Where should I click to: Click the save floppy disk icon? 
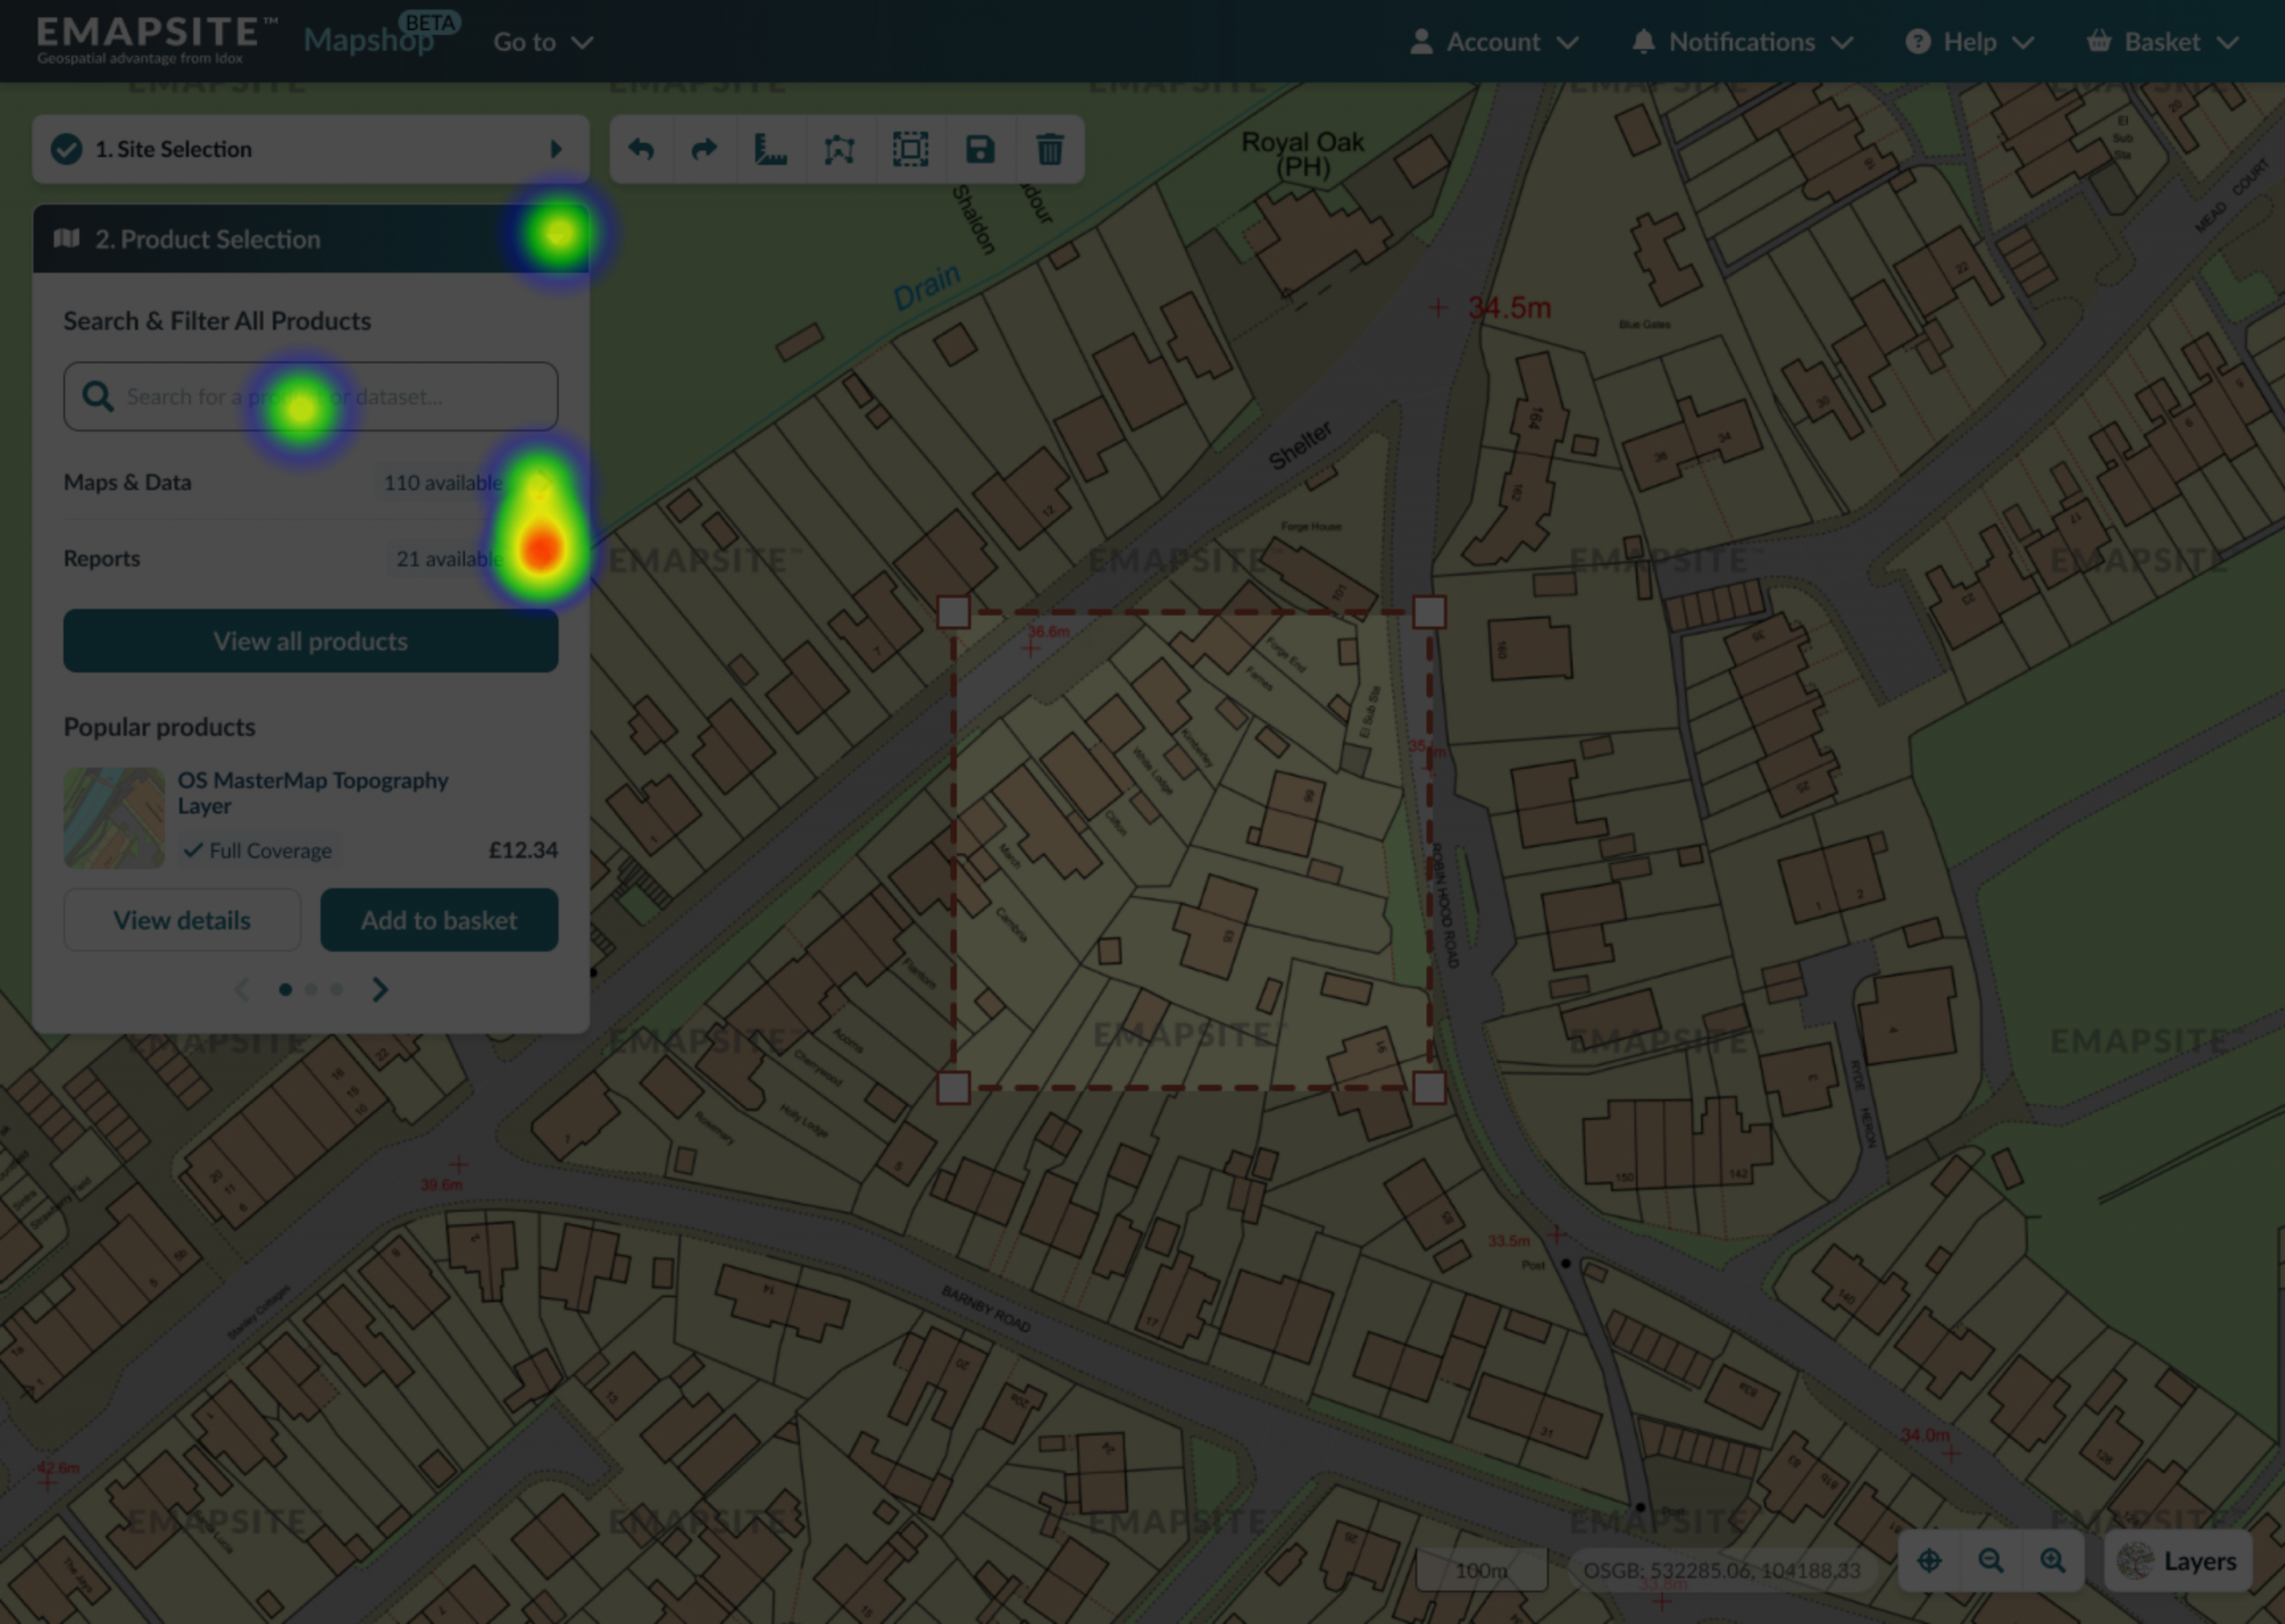(980, 150)
